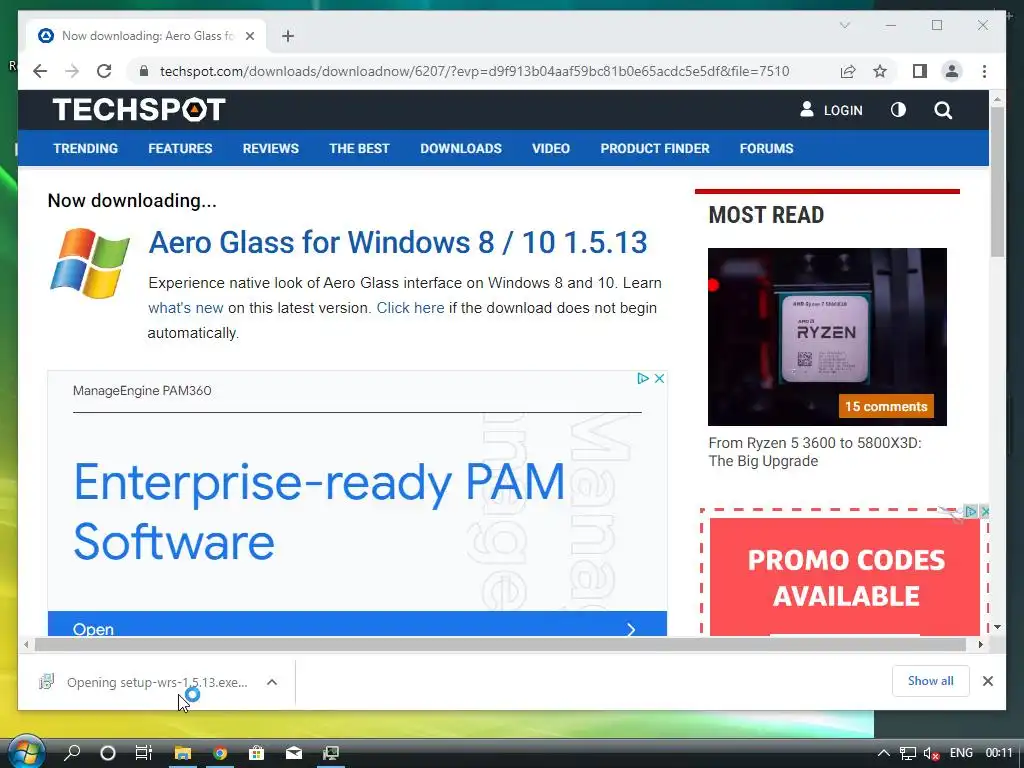1024x768 pixels.
Task: Open the Ryzen article thumbnail
Action: tap(827, 336)
